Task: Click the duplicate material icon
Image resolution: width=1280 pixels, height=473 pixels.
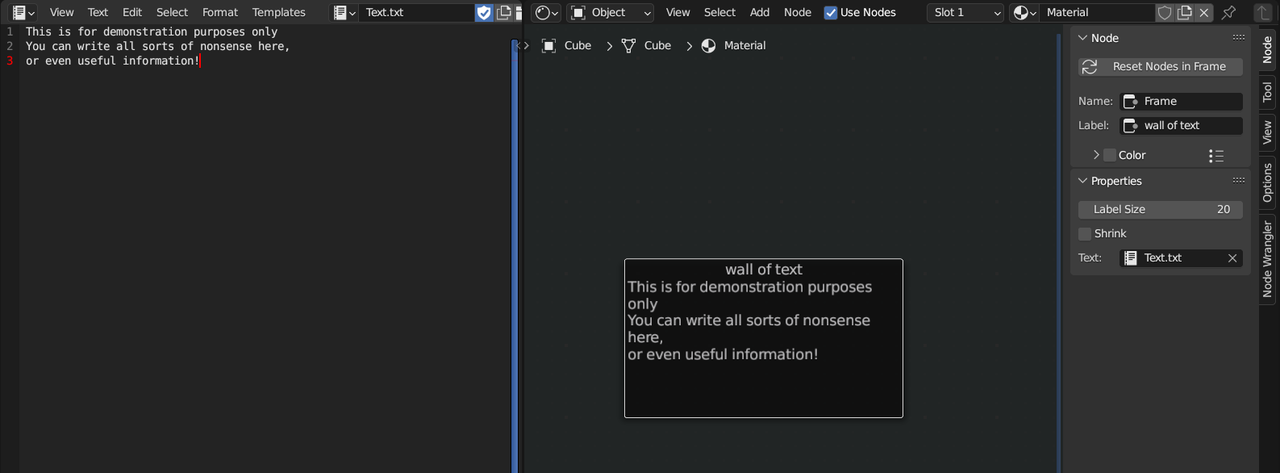Action: tap(1184, 12)
